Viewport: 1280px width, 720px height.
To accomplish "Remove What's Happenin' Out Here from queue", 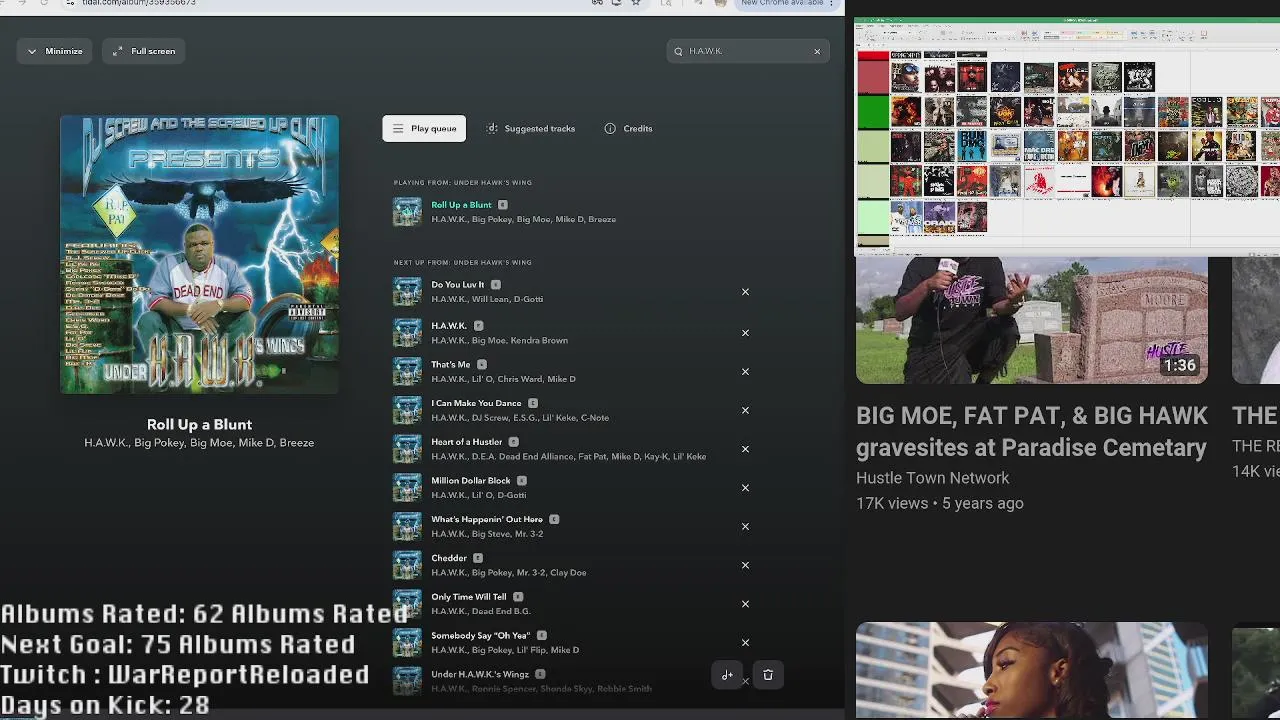I will tap(745, 526).
